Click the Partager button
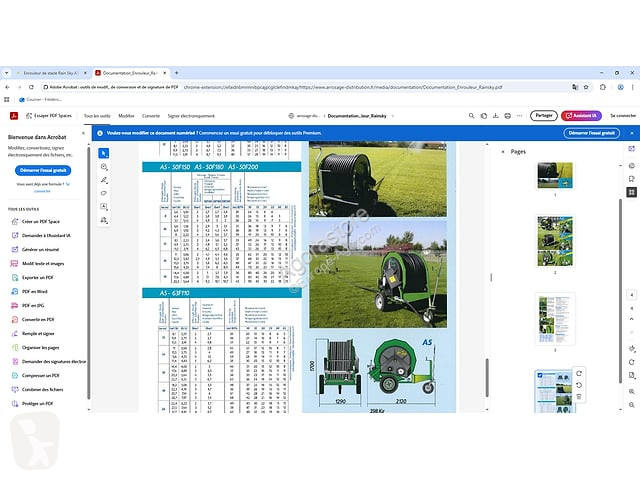The image size is (640, 480). (x=544, y=116)
